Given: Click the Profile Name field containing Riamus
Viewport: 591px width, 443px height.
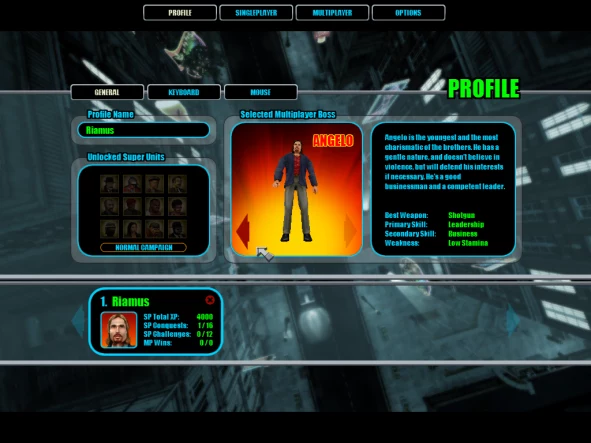Looking at the screenshot, I should pos(144,130).
